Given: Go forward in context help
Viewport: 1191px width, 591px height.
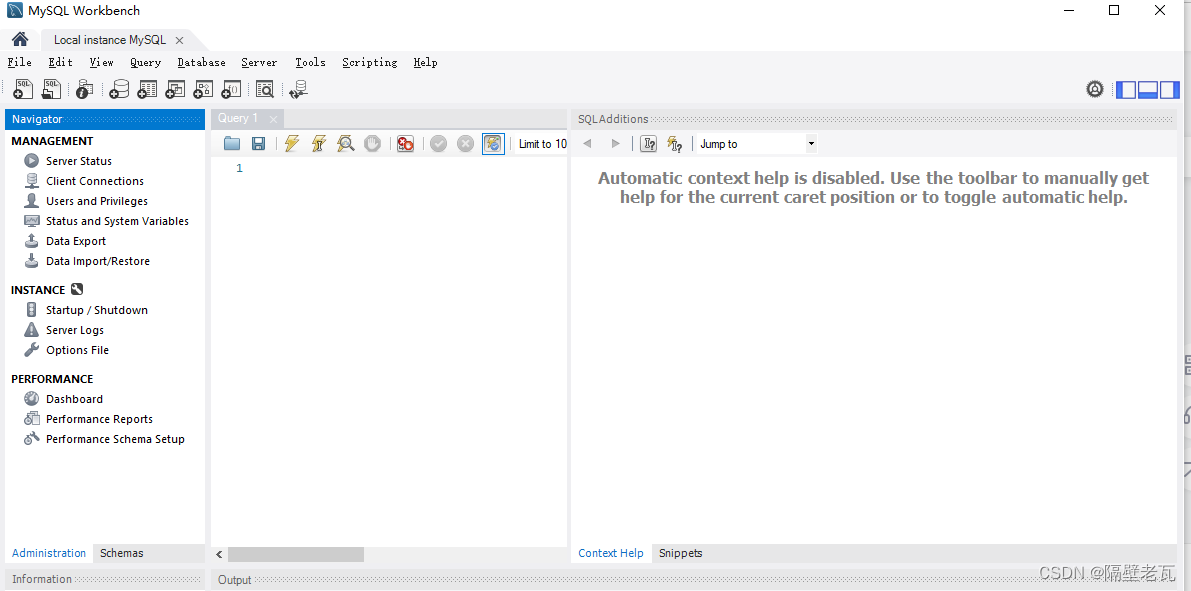Looking at the screenshot, I should [x=615, y=144].
